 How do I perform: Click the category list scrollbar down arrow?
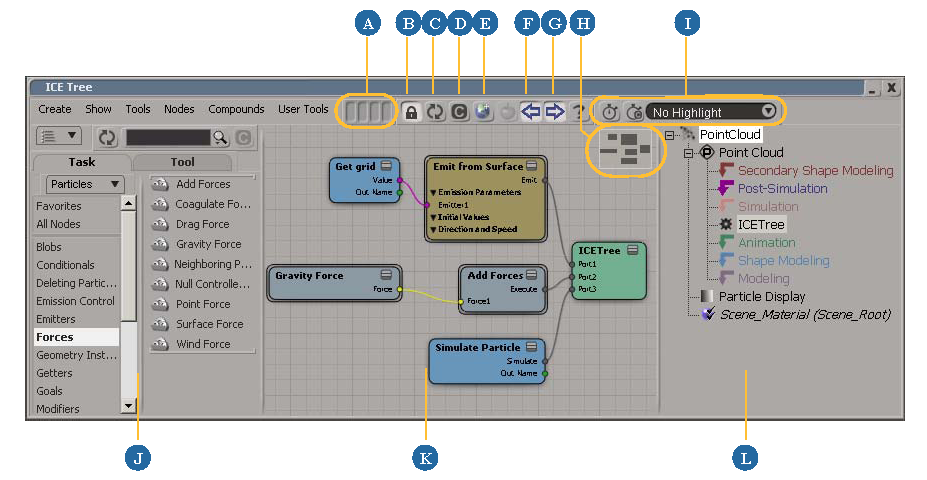127,406
